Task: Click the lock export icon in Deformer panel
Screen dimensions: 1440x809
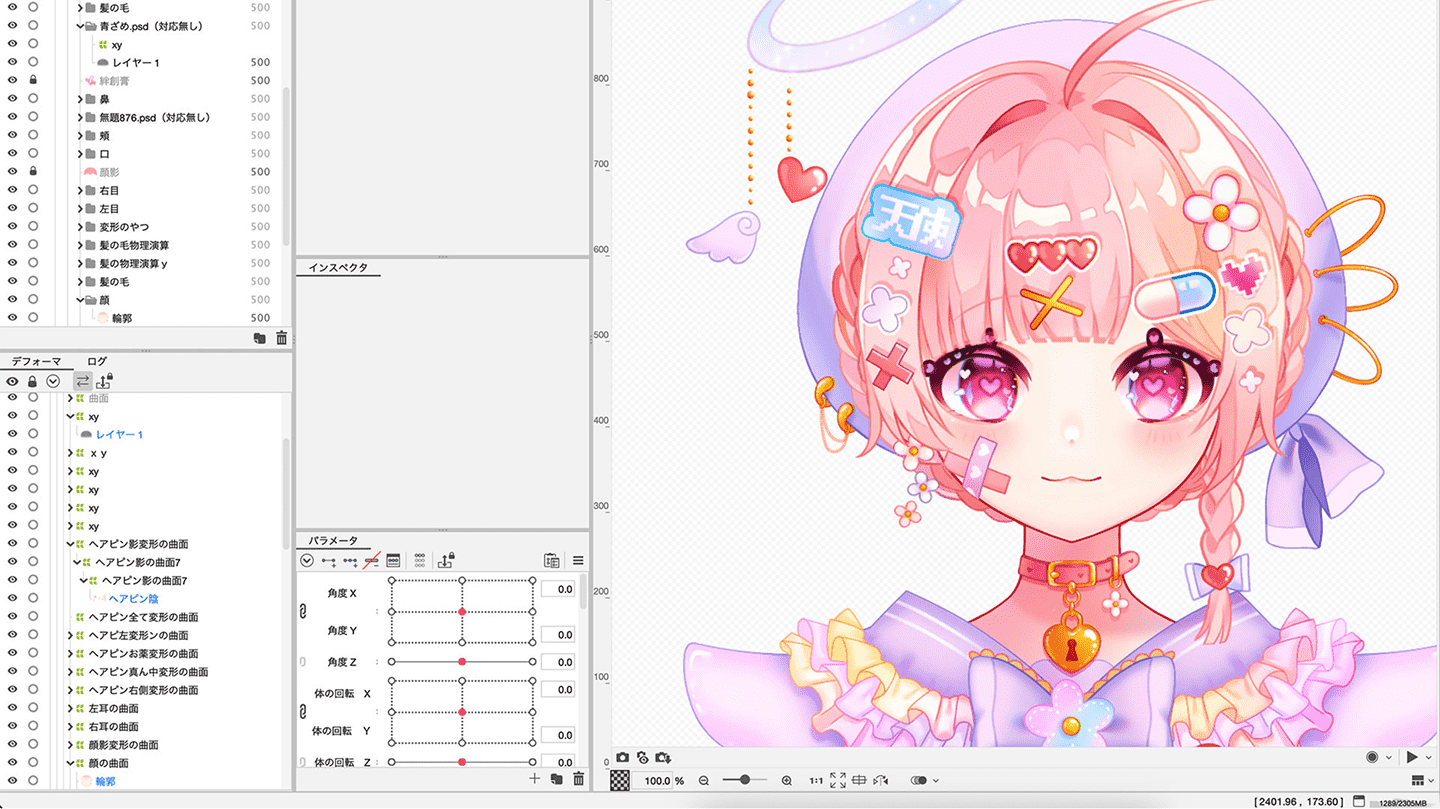Action: 105,381
